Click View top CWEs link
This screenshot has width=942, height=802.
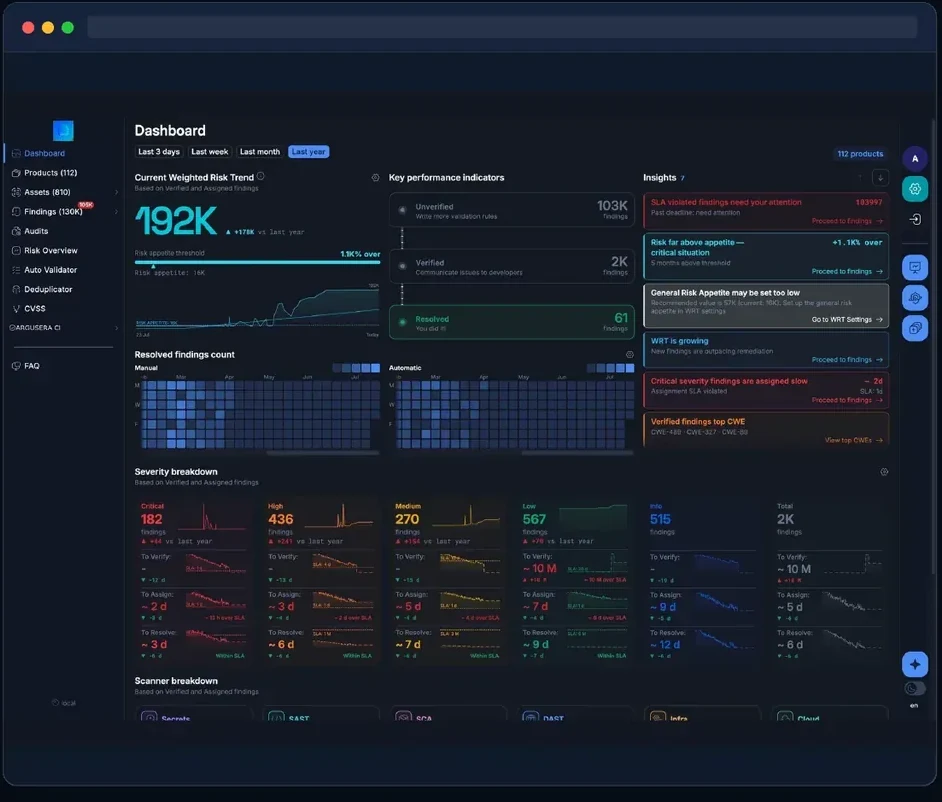(x=854, y=440)
